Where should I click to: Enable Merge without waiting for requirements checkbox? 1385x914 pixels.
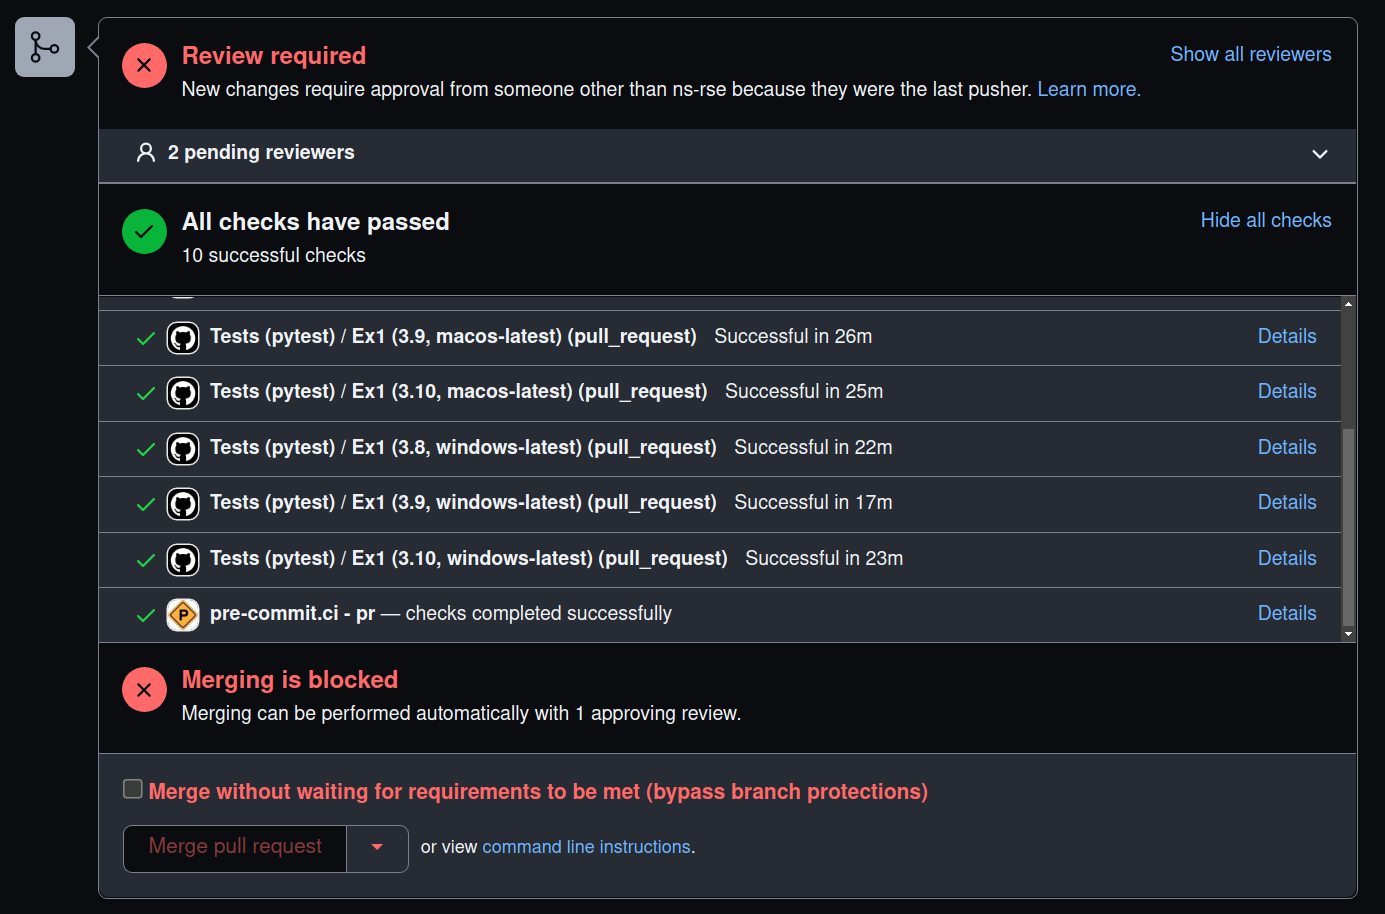tap(133, 789)
